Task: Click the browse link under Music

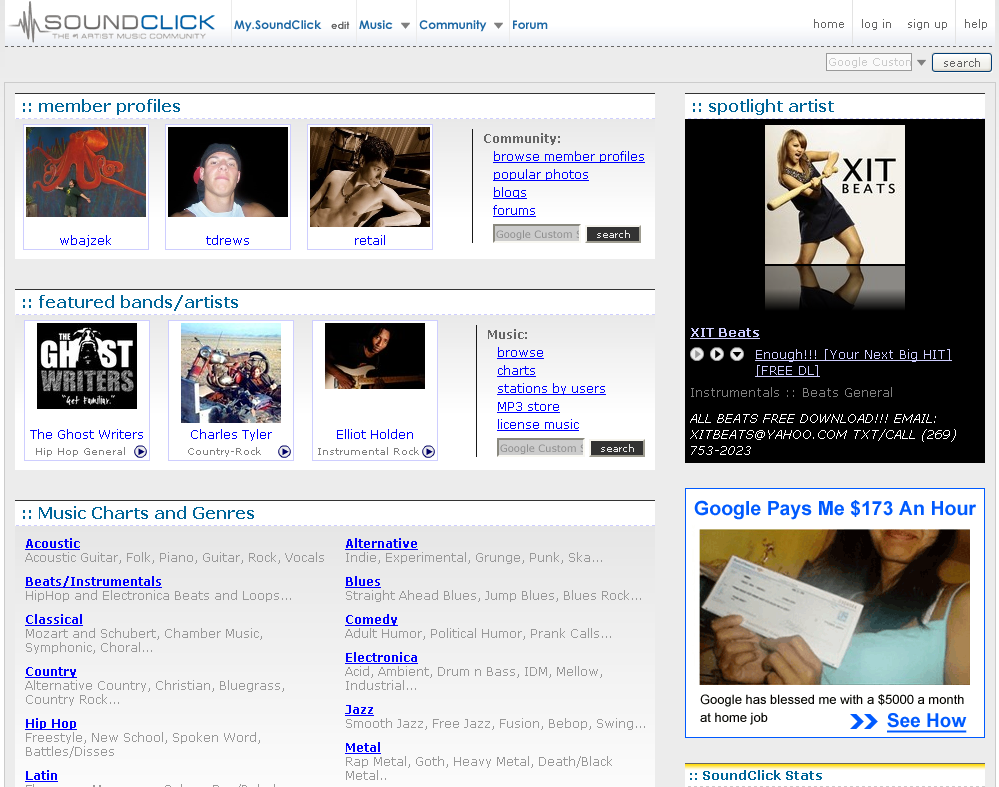Action: (520, 352)
